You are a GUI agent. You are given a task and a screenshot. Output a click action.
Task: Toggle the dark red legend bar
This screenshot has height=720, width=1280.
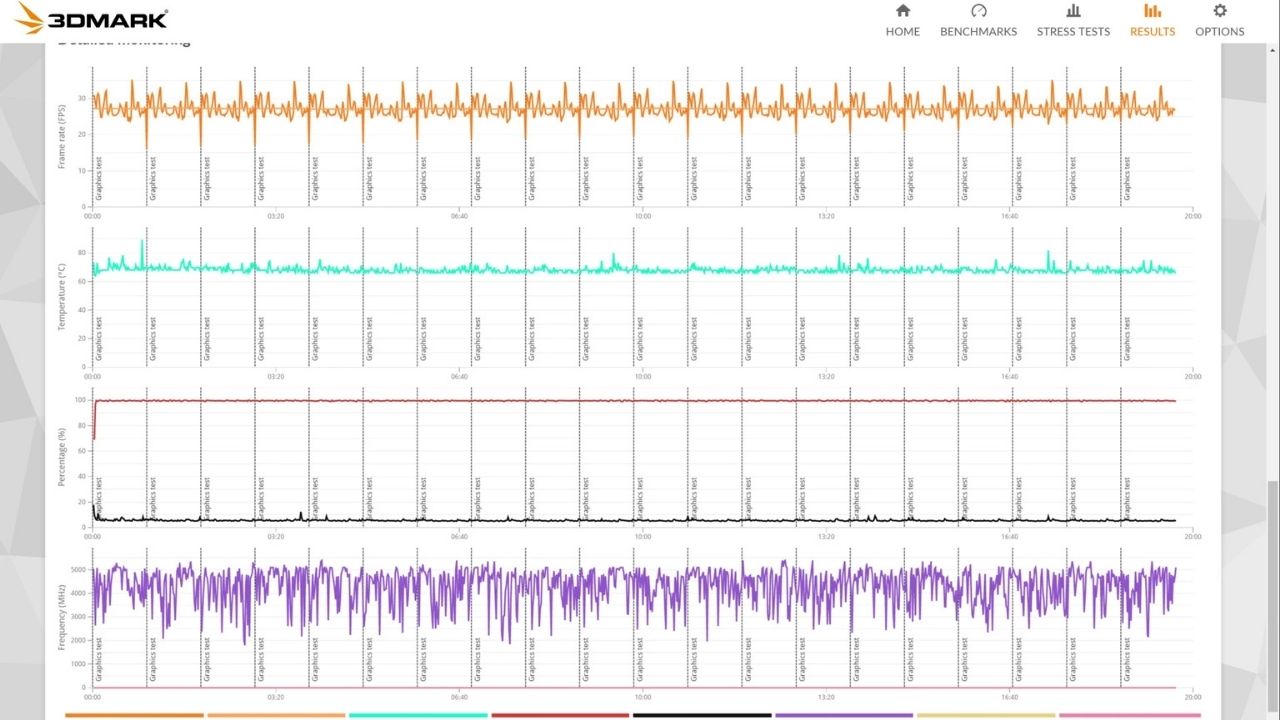[x=560, y=715]
